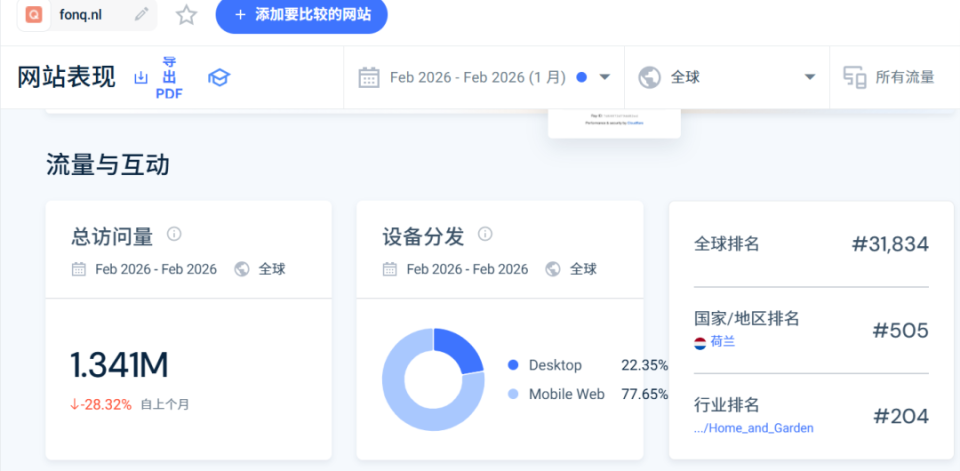Download the 网站表现 report icon

pyautogui.click(x=141, y=78)
